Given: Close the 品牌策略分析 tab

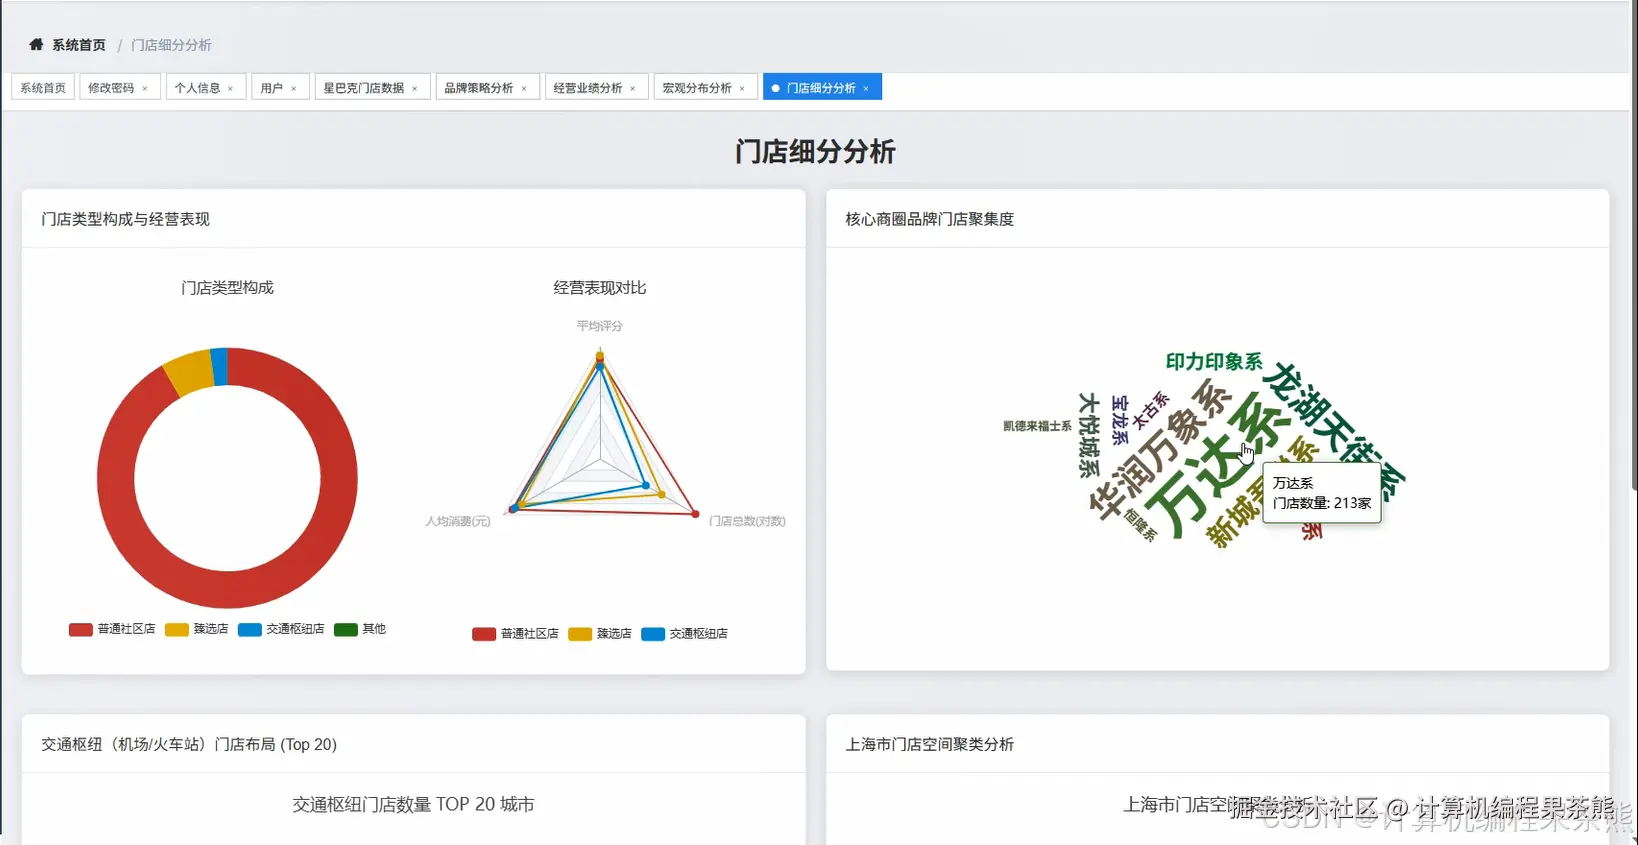Looking at the screenshot, I should [524, 89].
